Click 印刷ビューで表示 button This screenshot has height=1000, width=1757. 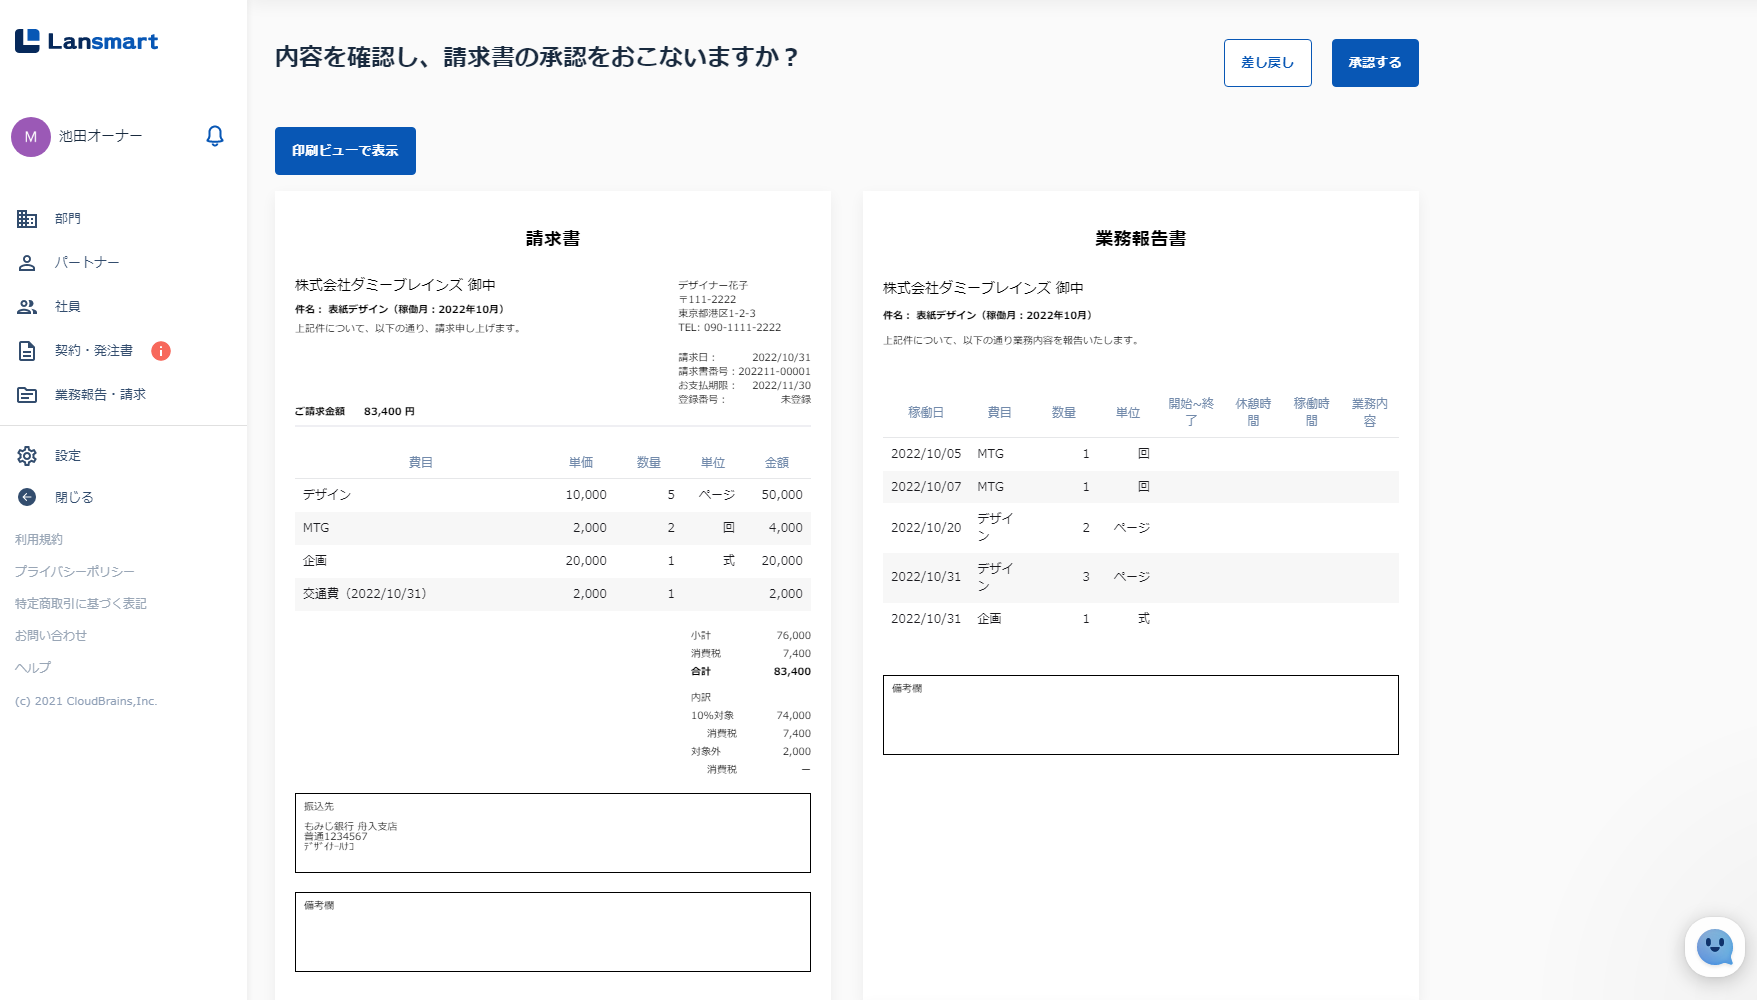(x=345, y=151)
